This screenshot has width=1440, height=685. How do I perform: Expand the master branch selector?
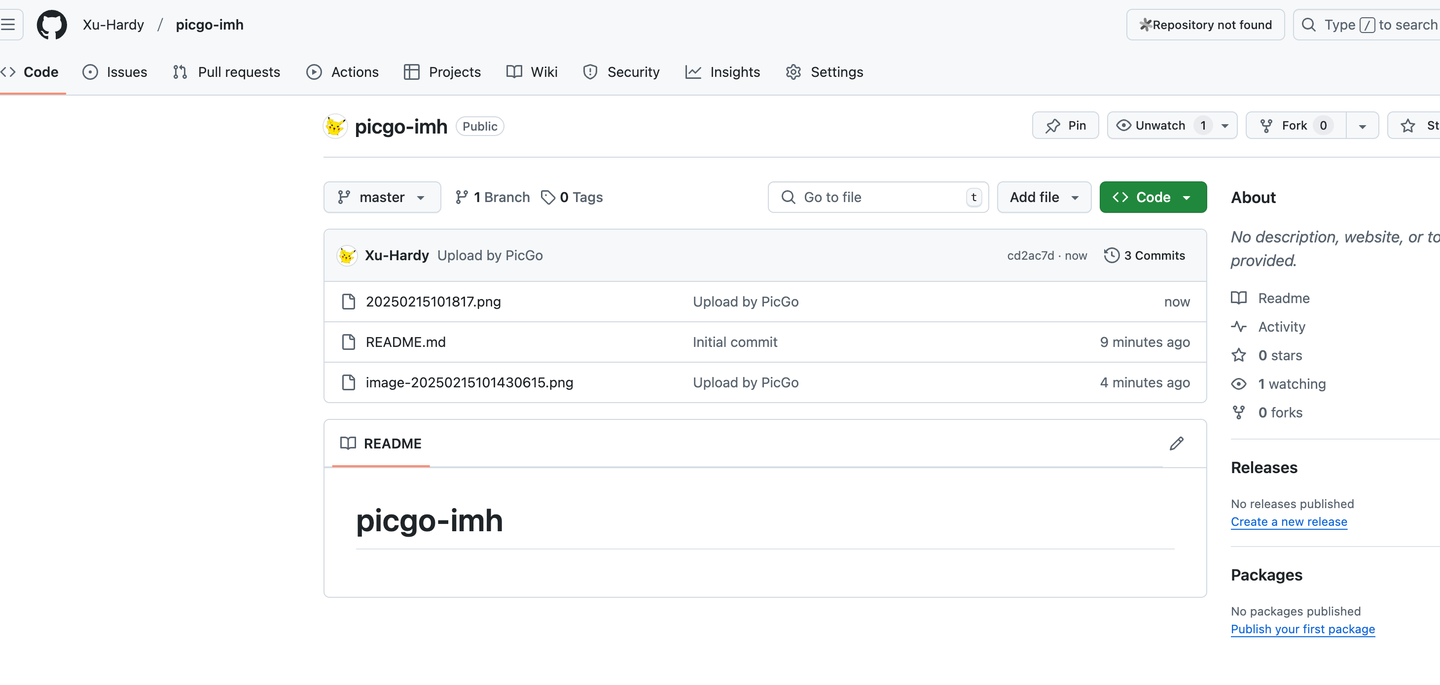[382, 197]
